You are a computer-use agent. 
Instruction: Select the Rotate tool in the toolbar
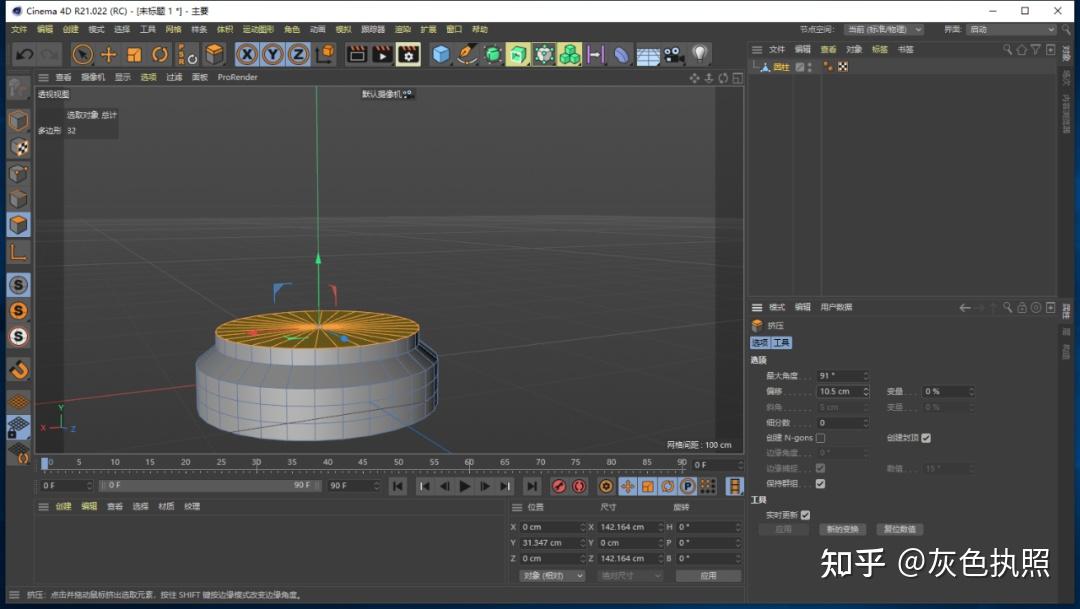pos(160,54)
